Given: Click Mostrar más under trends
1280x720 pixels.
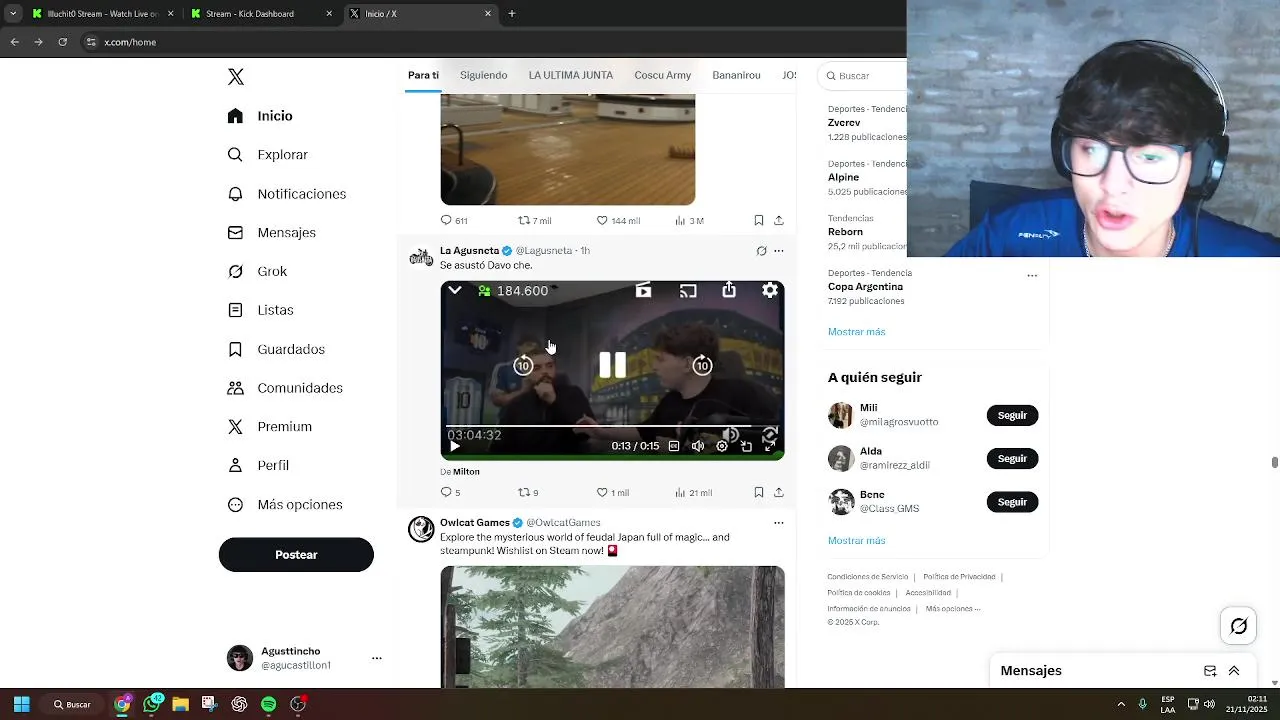Looking at the screenshot, I should click(x=856, y=332).
